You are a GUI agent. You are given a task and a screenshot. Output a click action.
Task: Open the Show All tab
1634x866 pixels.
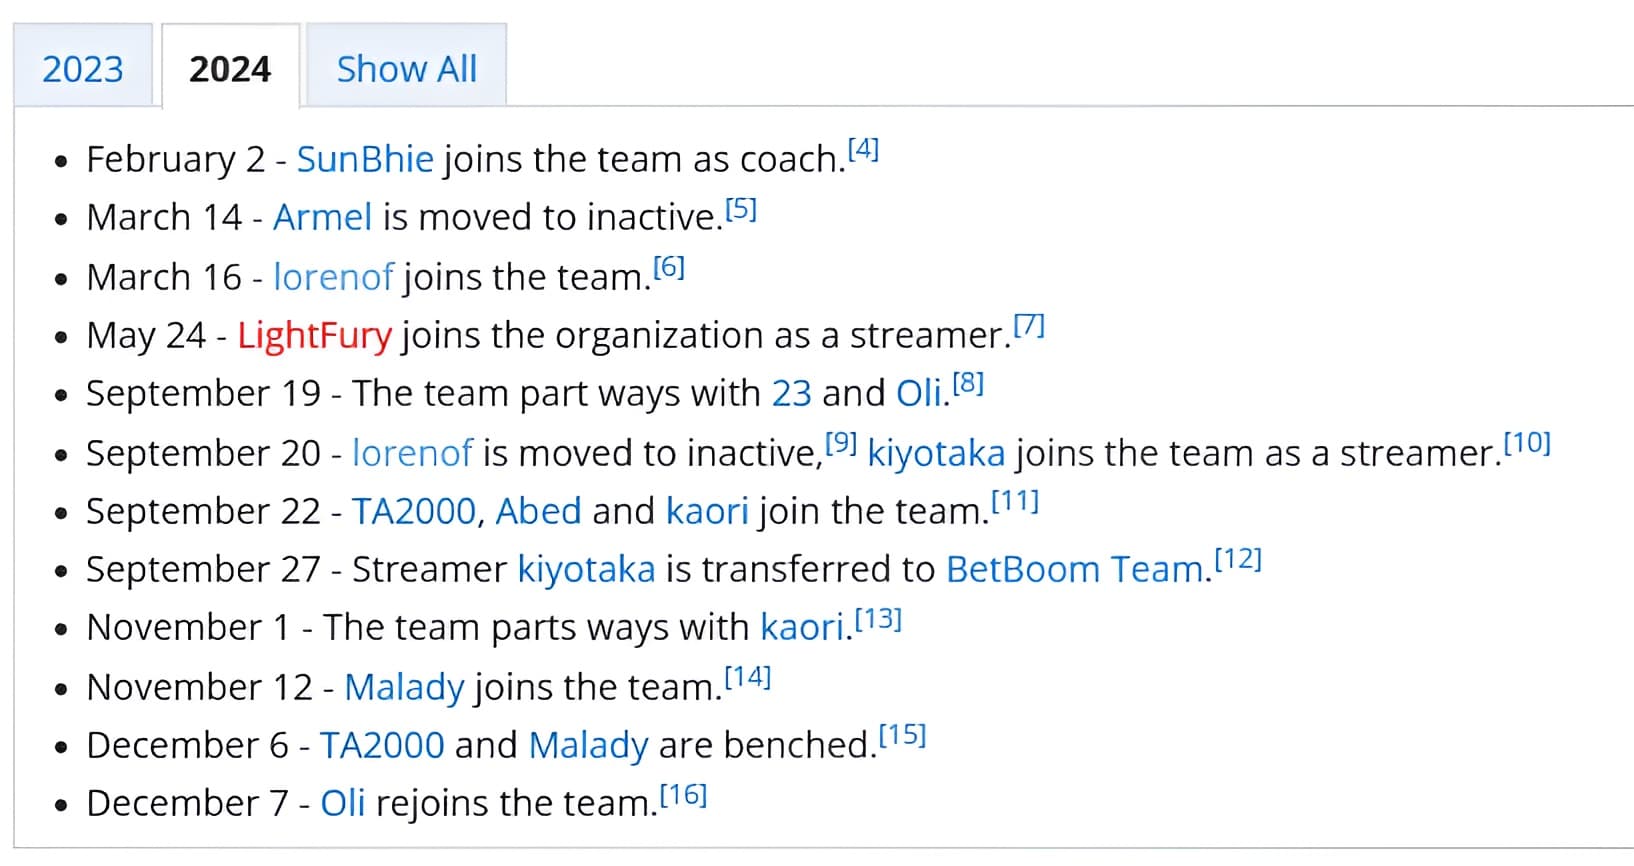click(x=406, y=69)
